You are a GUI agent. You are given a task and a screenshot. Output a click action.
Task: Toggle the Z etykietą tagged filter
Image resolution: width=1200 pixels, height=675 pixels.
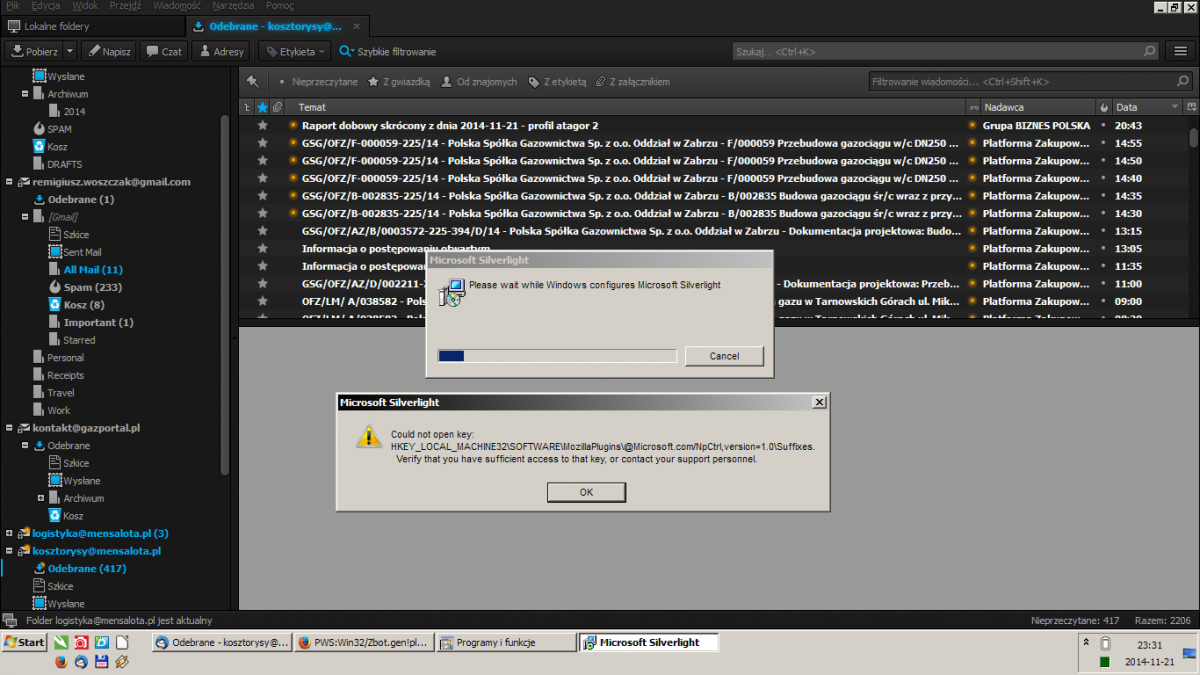point(557,82)
